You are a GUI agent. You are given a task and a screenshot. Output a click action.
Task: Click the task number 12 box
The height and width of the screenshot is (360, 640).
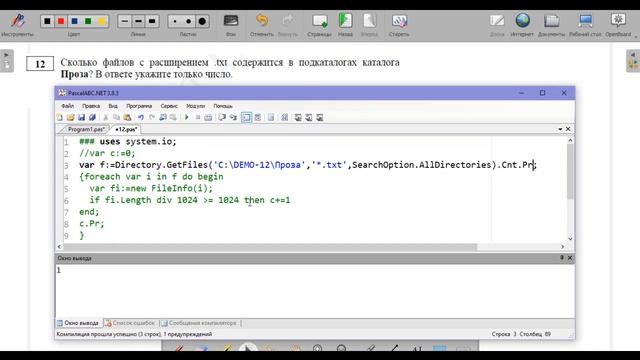coord(40,64)
